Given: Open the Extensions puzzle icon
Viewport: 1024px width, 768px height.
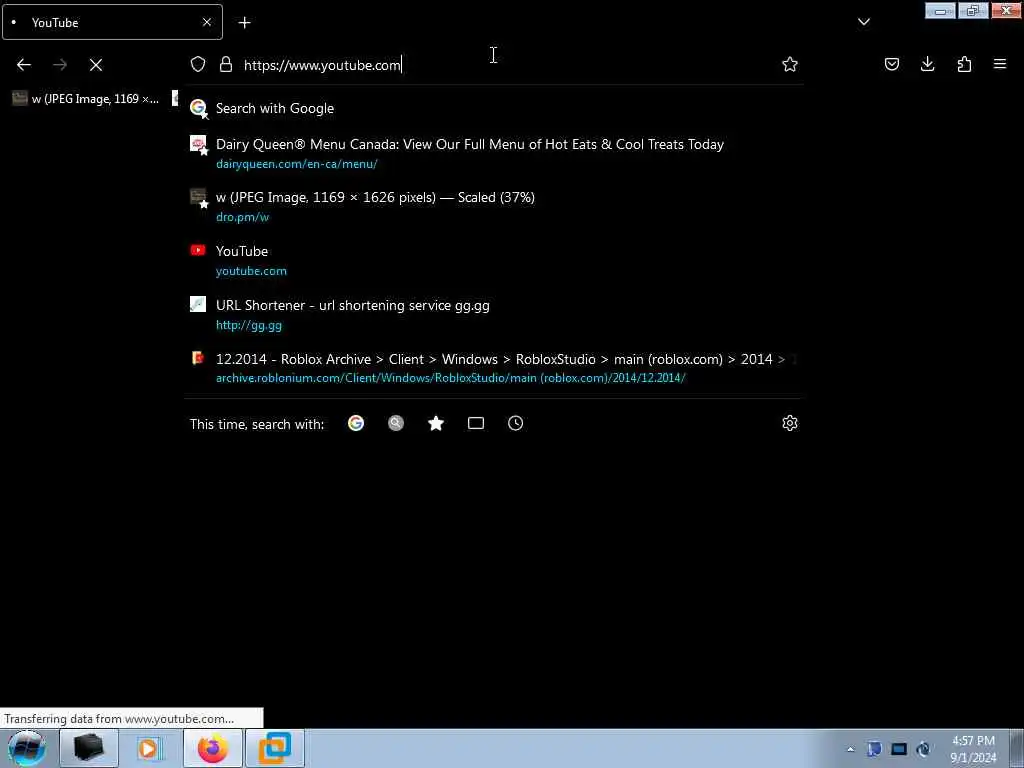Looking at the screenshot, I should [964, 64].
